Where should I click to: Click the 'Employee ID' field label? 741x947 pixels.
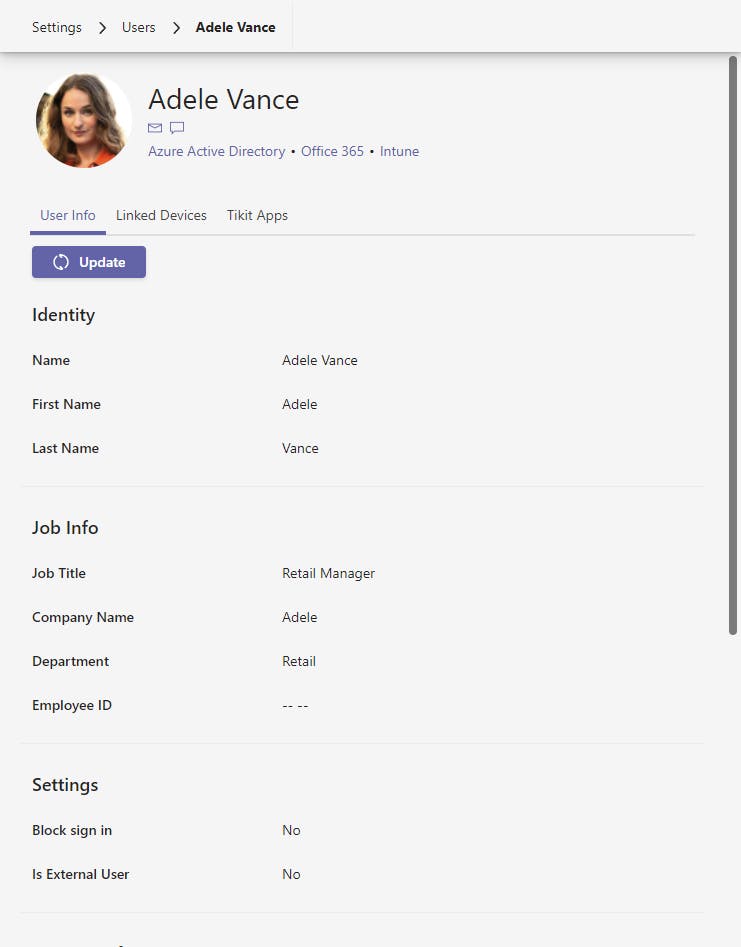(72, 705)
